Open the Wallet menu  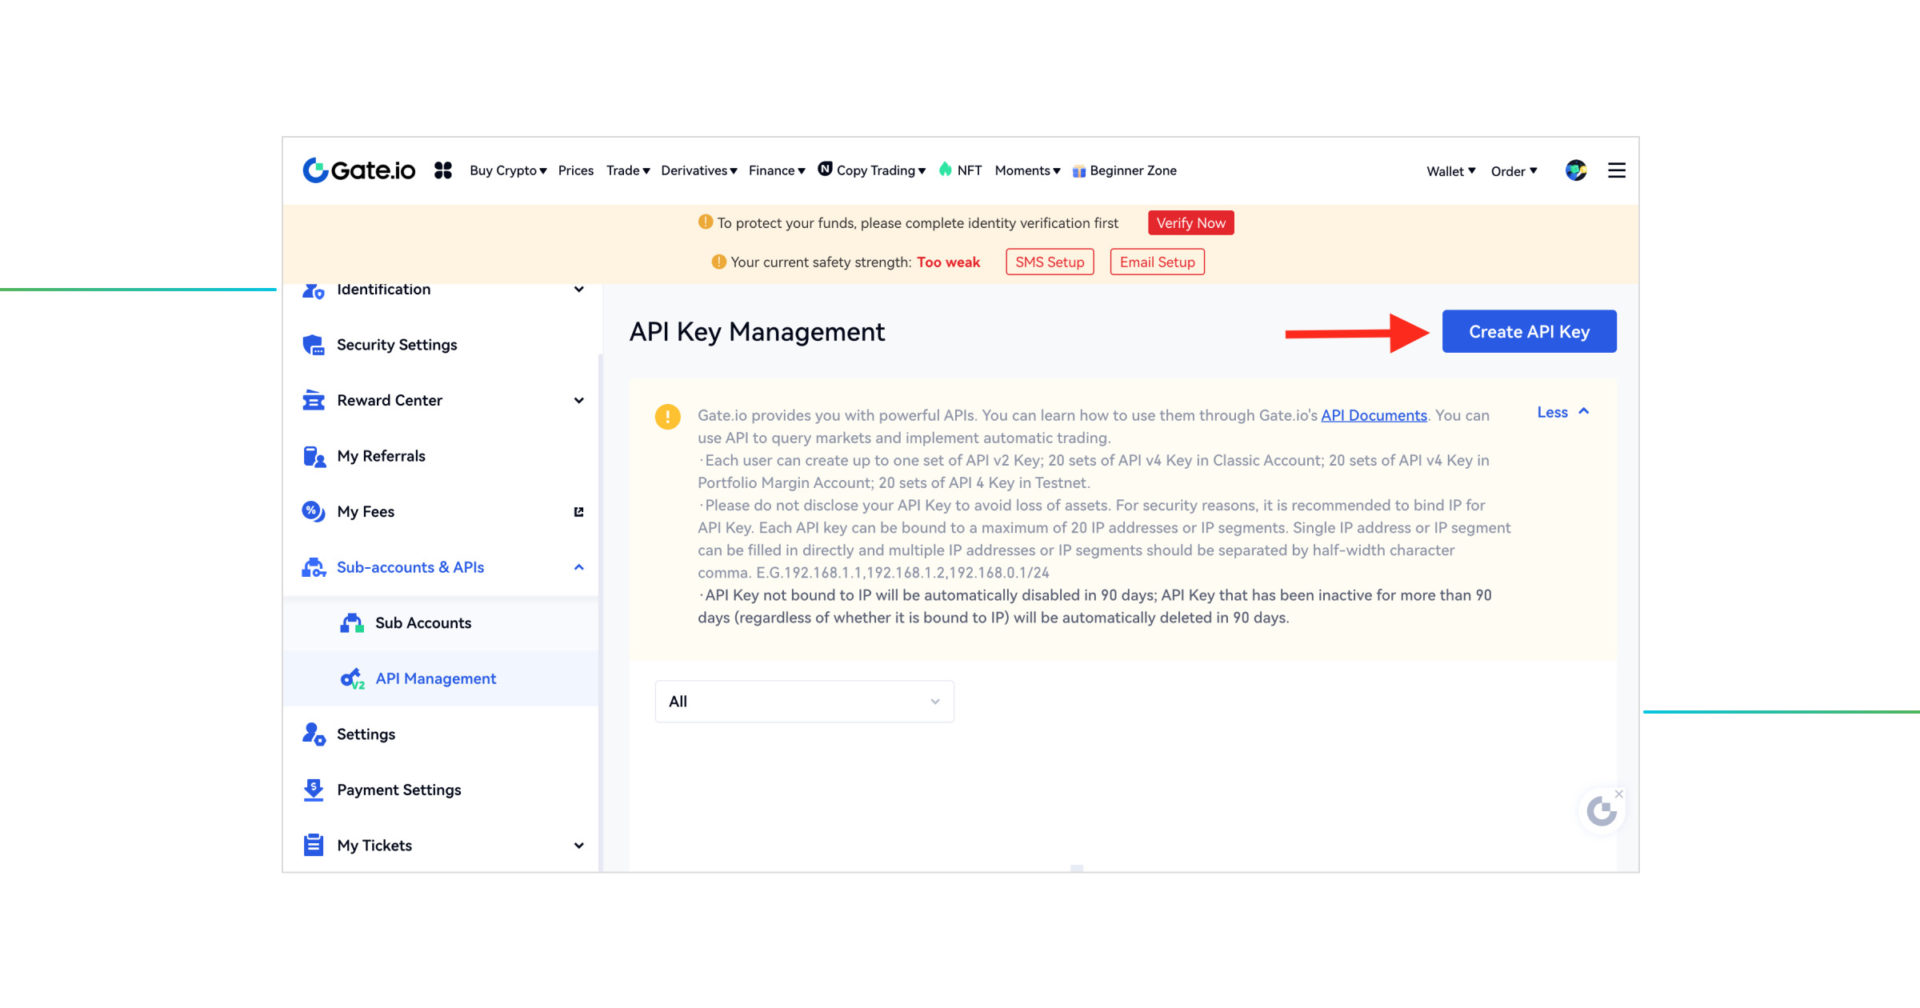tap(1450, 172)
